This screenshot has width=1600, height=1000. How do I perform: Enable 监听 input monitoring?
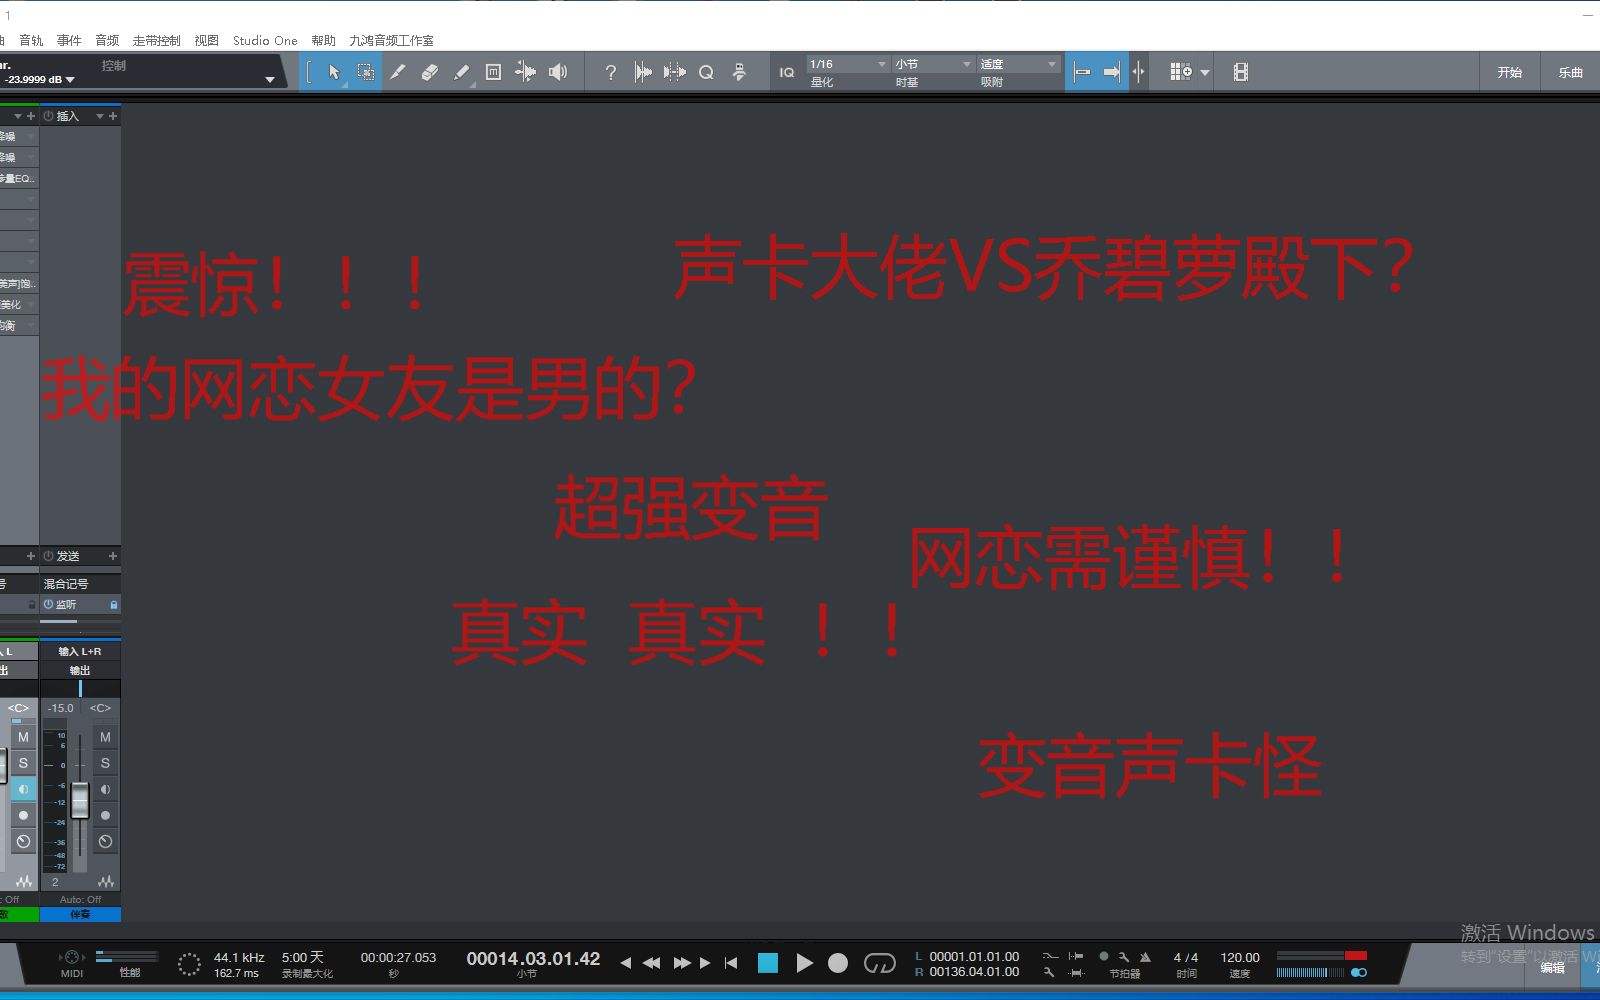(62, 604)
